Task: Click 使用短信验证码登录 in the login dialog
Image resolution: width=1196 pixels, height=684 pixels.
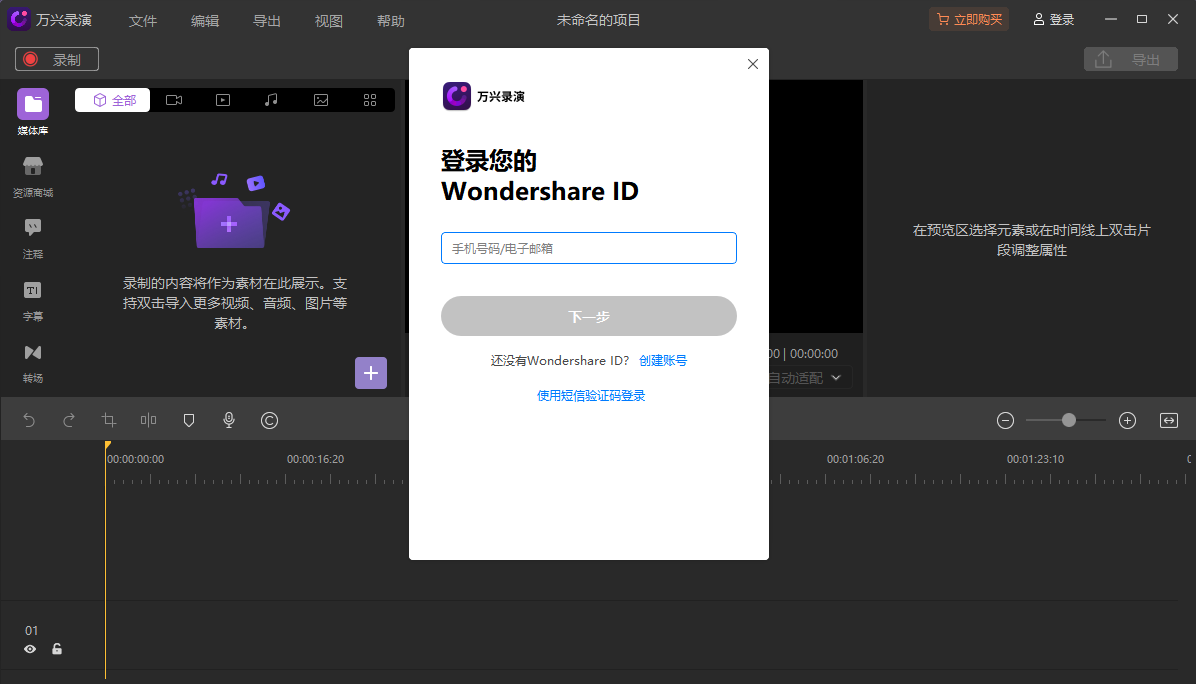Action: [591, 396]
